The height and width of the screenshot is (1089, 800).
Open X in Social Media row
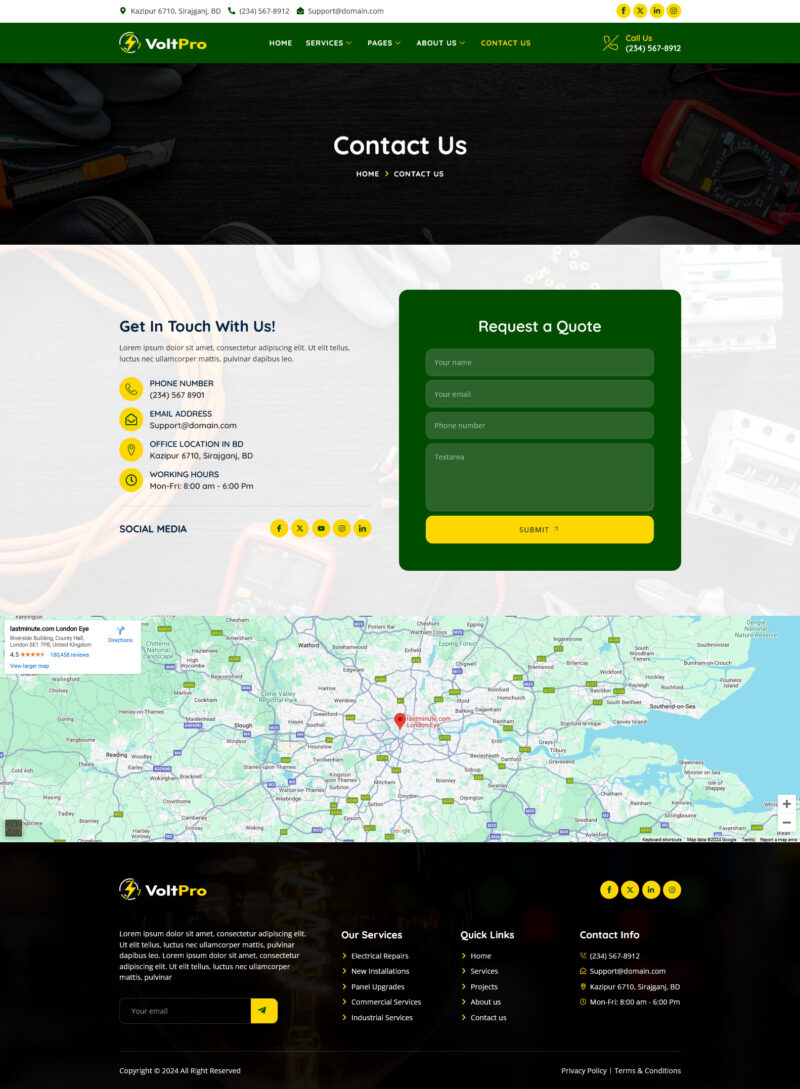pyautogui.click(x=300, y=529)
